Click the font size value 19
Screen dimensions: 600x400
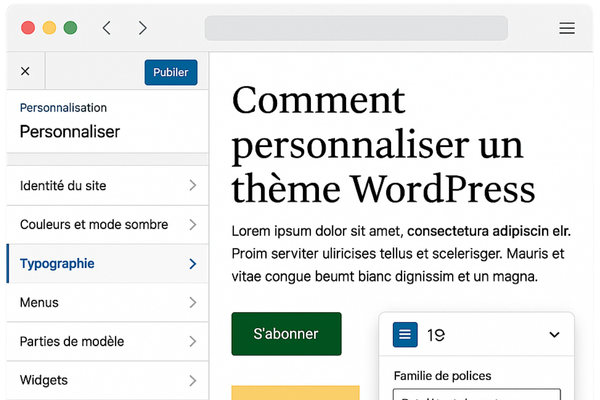[436, 335]
